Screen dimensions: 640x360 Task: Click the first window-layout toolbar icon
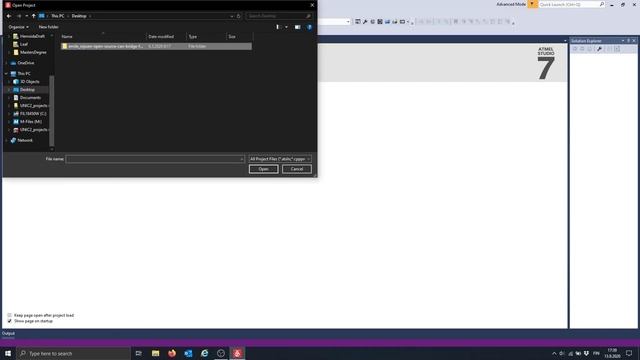(358, 22)
